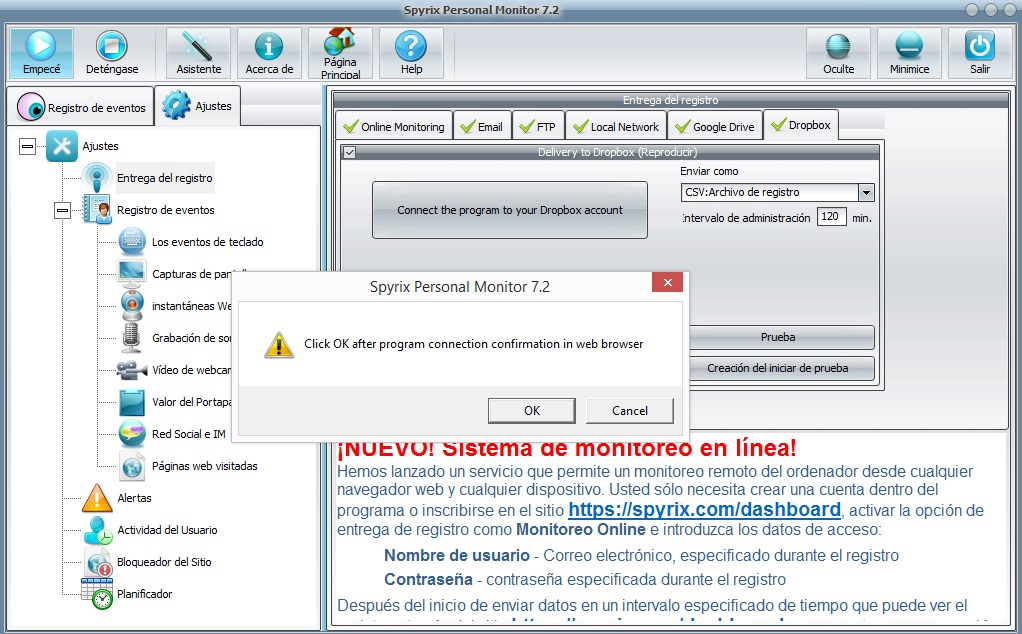Click the Planificador calendar clock icon
The width and height of the screenshot is (1022, 634).
(97, 594)
